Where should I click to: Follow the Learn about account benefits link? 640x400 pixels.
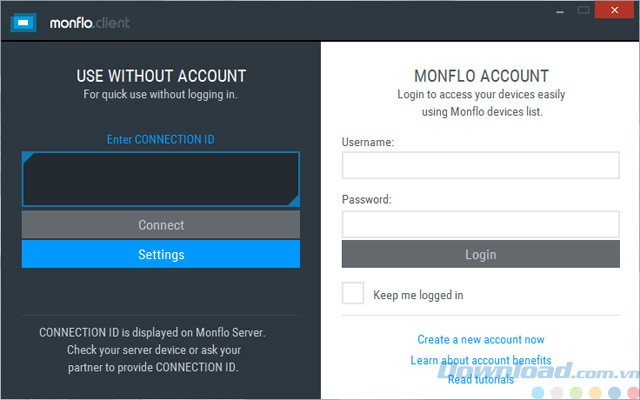tap(481, 360)
